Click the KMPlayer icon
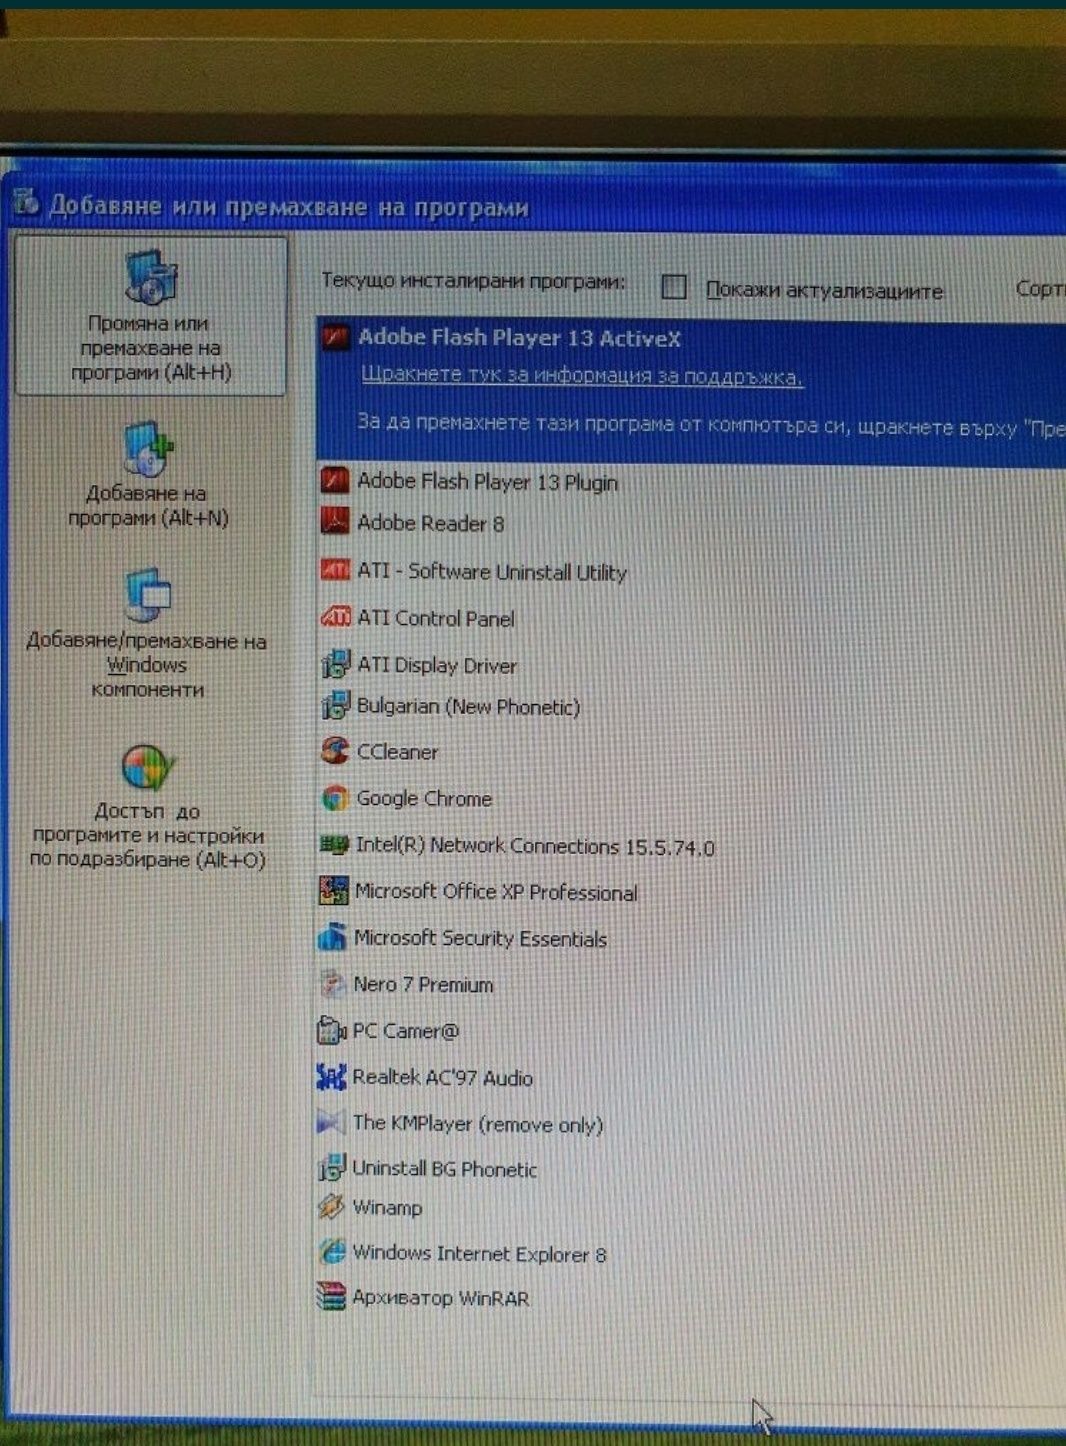Image resolution: width=1066 pixels, height=1446 pixels. (x=331, y=1123)
